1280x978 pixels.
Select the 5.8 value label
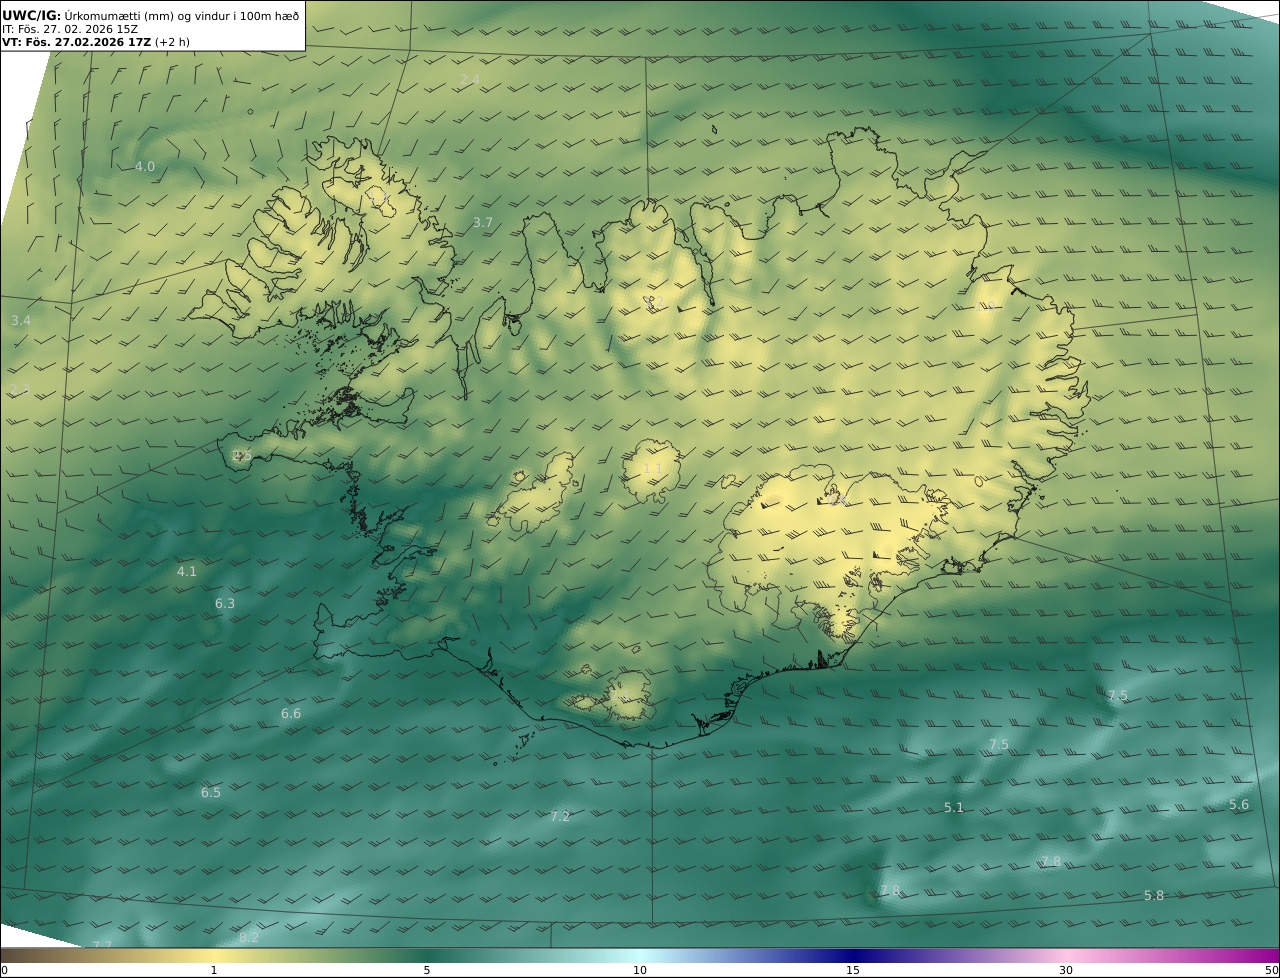tap(1154, 895)
